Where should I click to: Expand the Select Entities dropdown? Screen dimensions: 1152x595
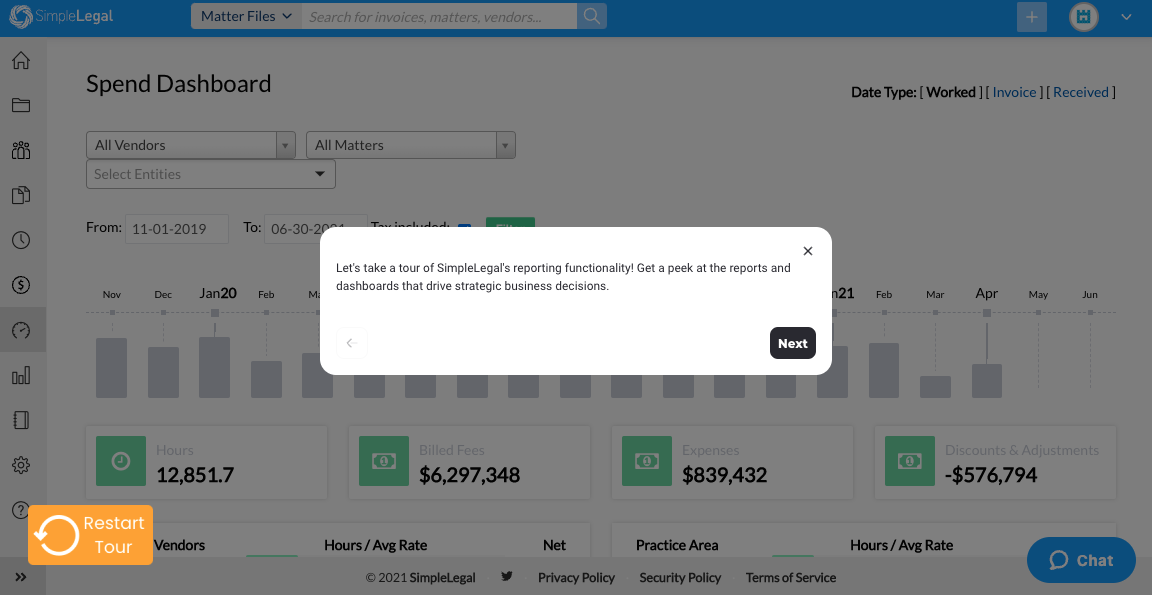(210, 174)
